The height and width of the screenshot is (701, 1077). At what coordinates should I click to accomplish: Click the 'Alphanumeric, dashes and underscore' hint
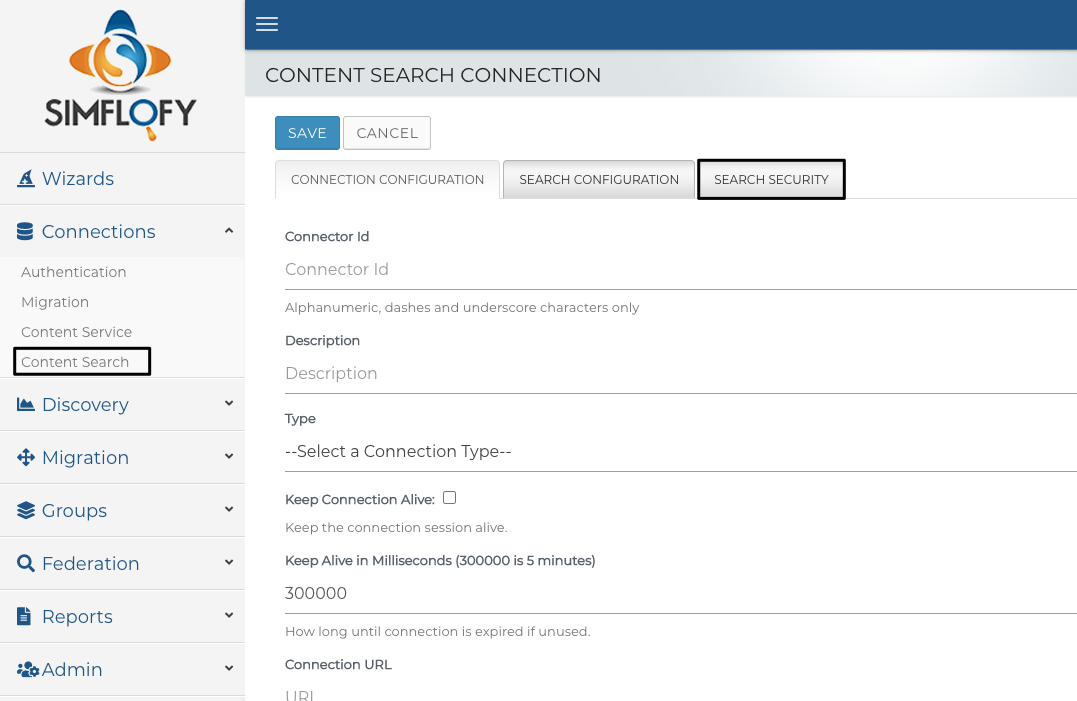point(462,308)
